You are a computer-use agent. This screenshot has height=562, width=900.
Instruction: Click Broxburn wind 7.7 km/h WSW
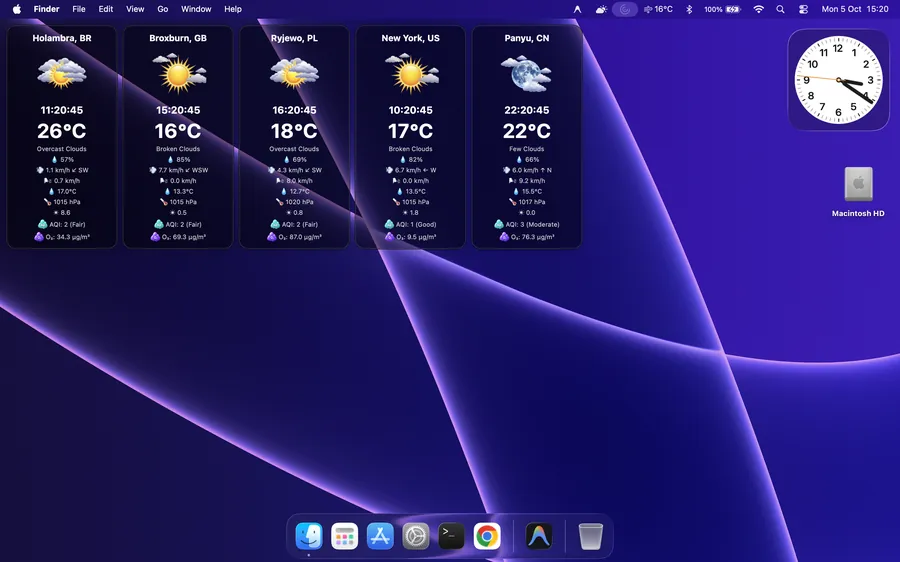[178, 170]
